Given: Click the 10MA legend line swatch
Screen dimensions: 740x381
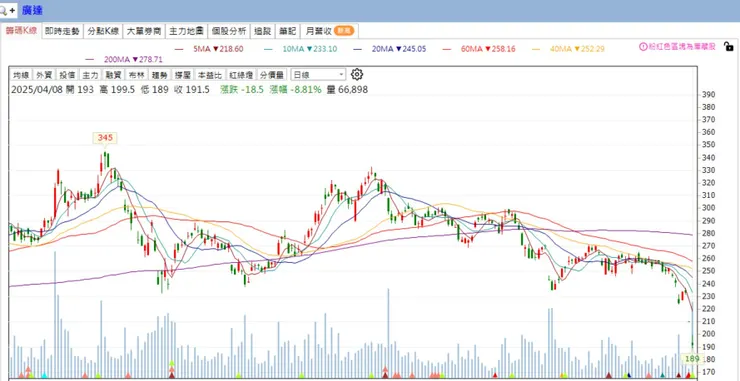Looking at the screenshot, I should 269,49.
